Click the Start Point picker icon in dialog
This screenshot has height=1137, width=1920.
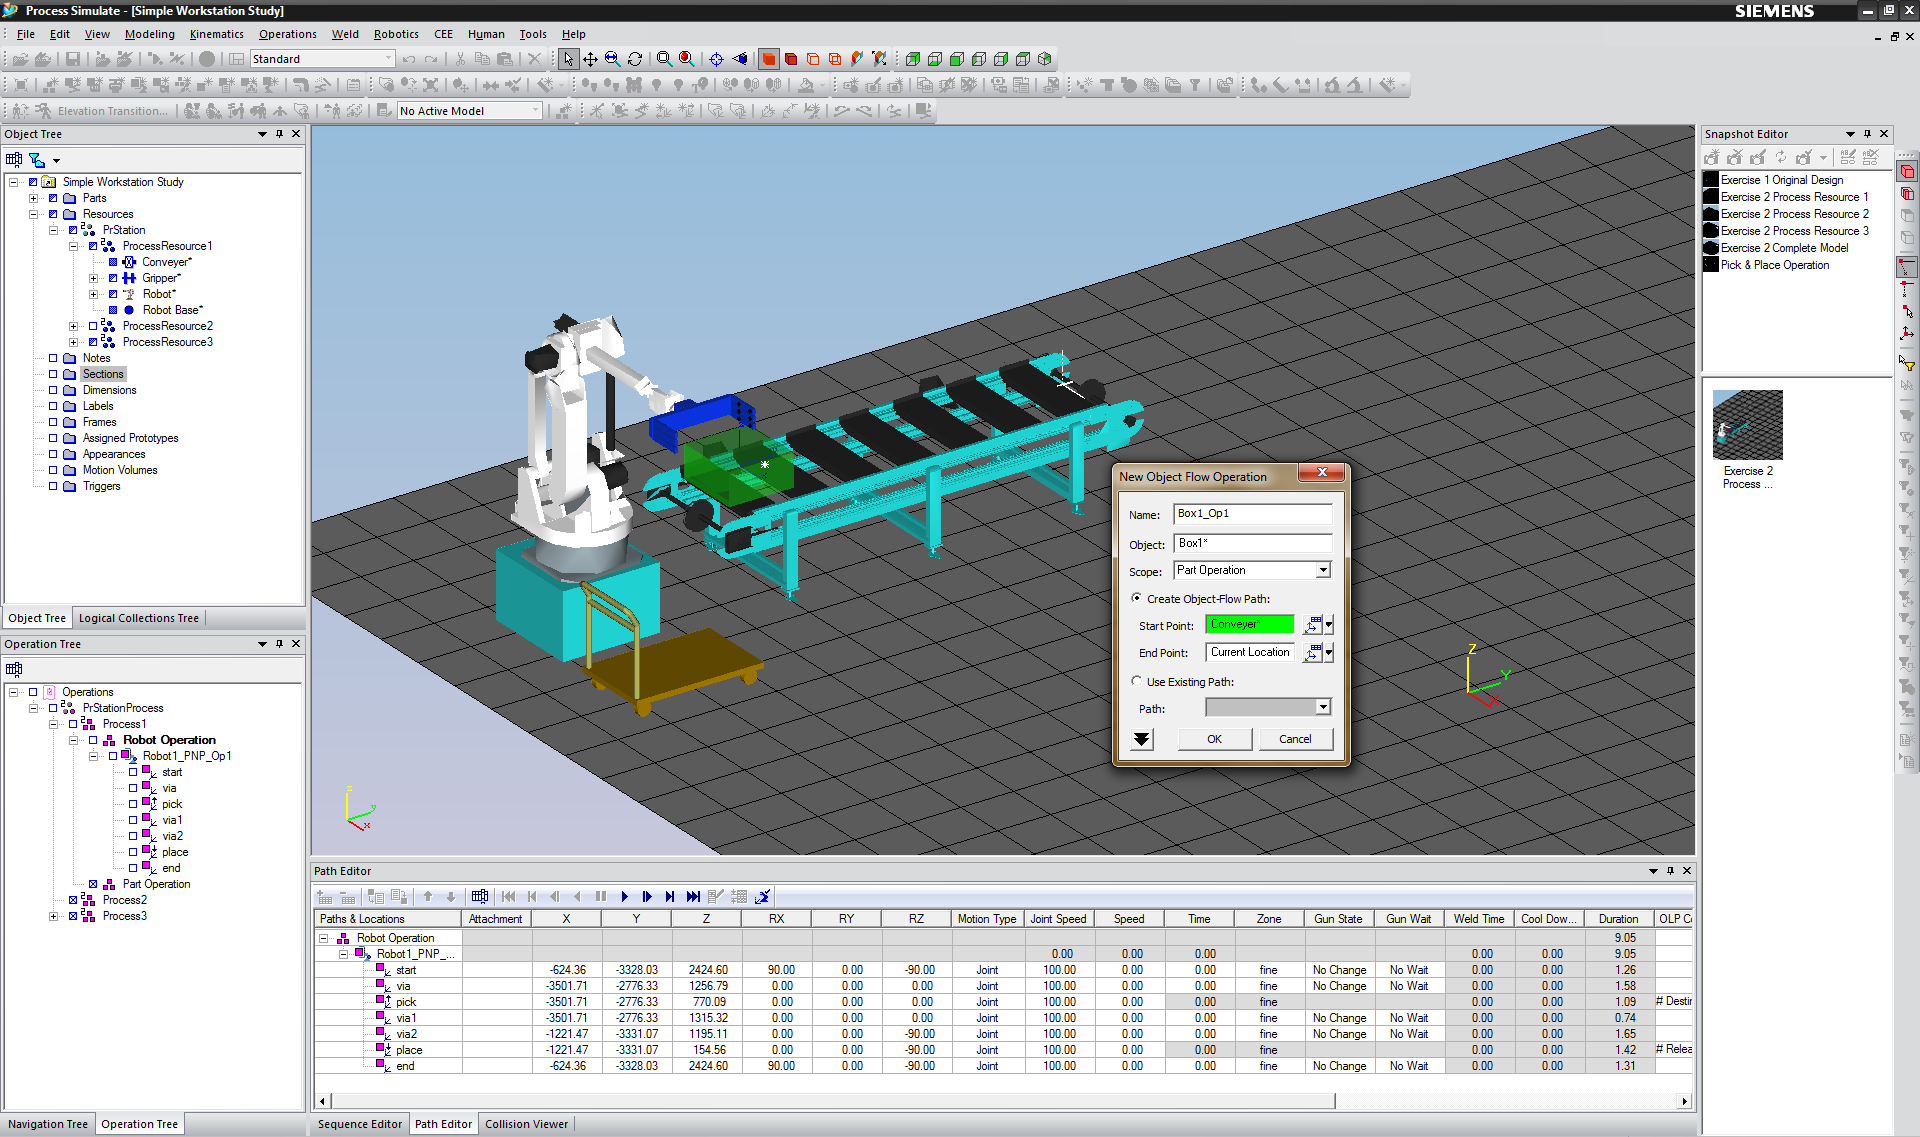click(x=1313, y=625)
